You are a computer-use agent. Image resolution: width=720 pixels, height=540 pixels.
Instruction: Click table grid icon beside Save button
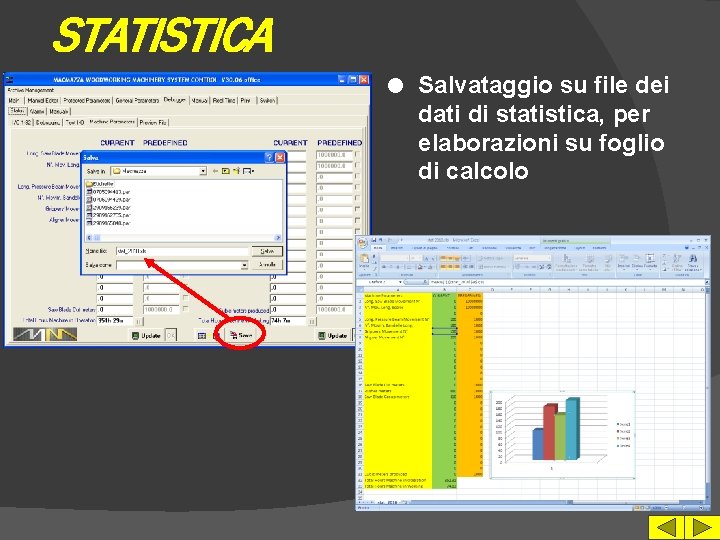point(202,336)
